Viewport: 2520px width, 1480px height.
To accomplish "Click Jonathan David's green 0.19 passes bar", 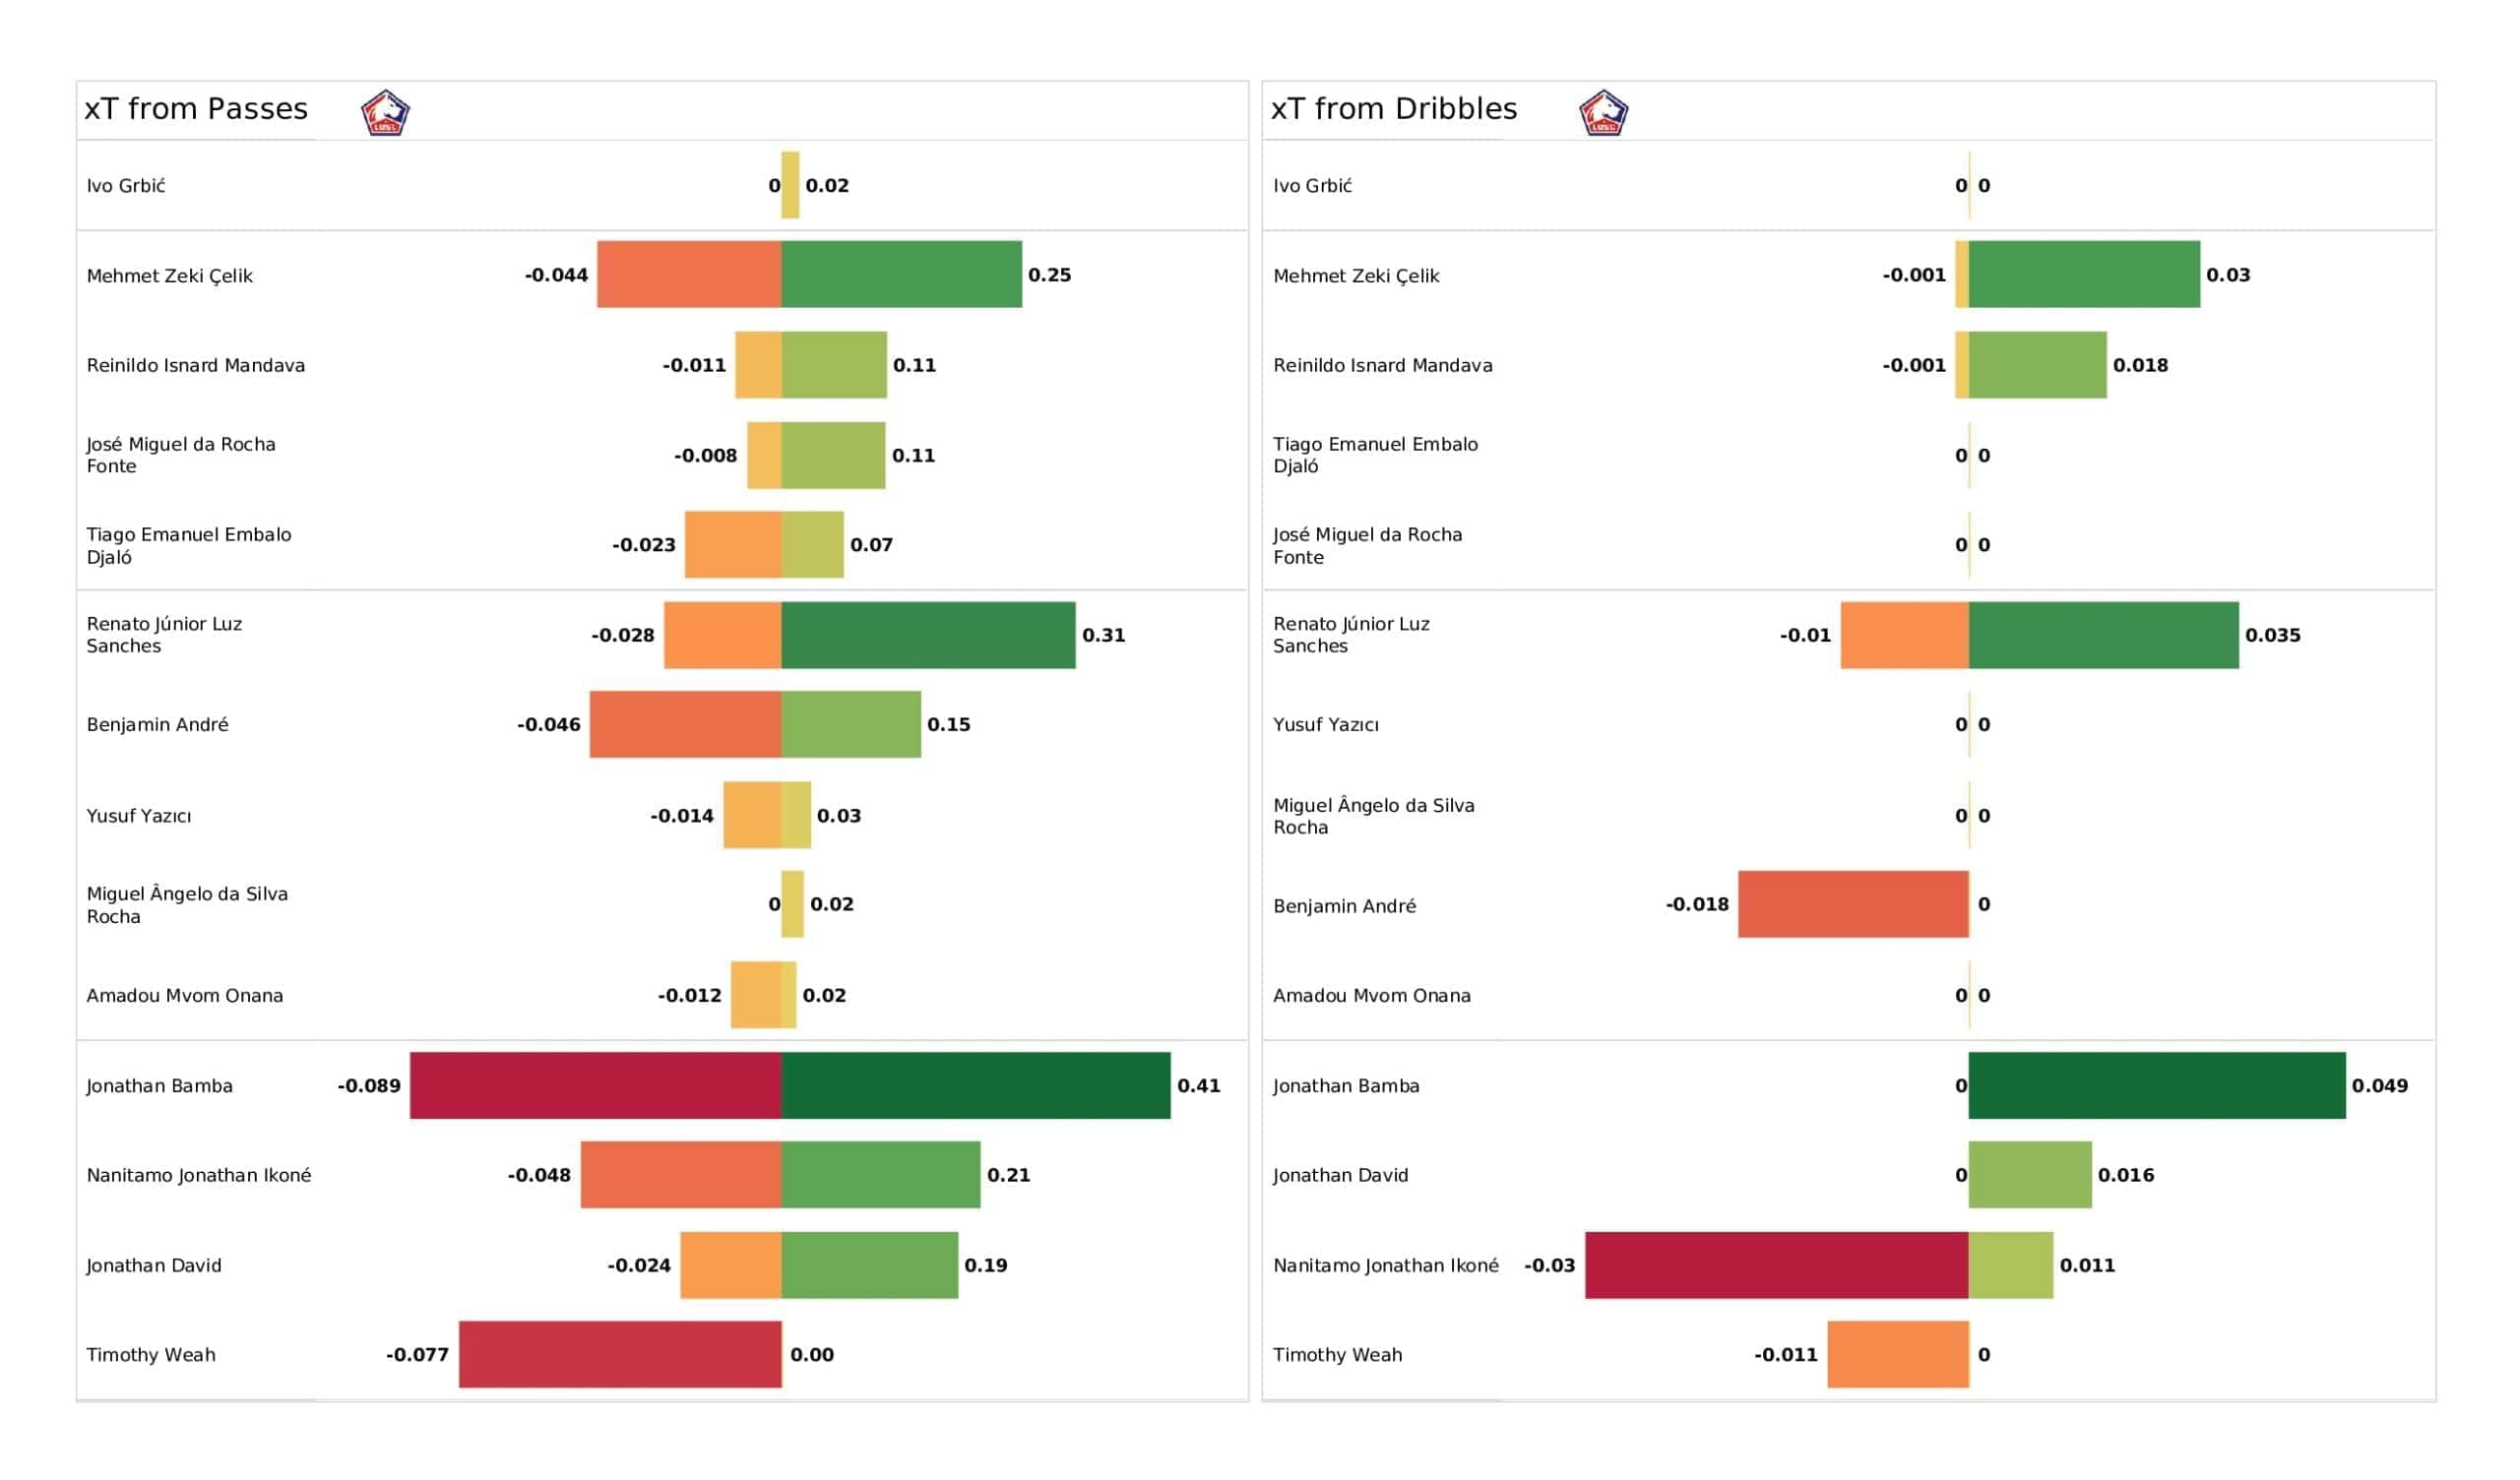I will (x=869, y=1265).
